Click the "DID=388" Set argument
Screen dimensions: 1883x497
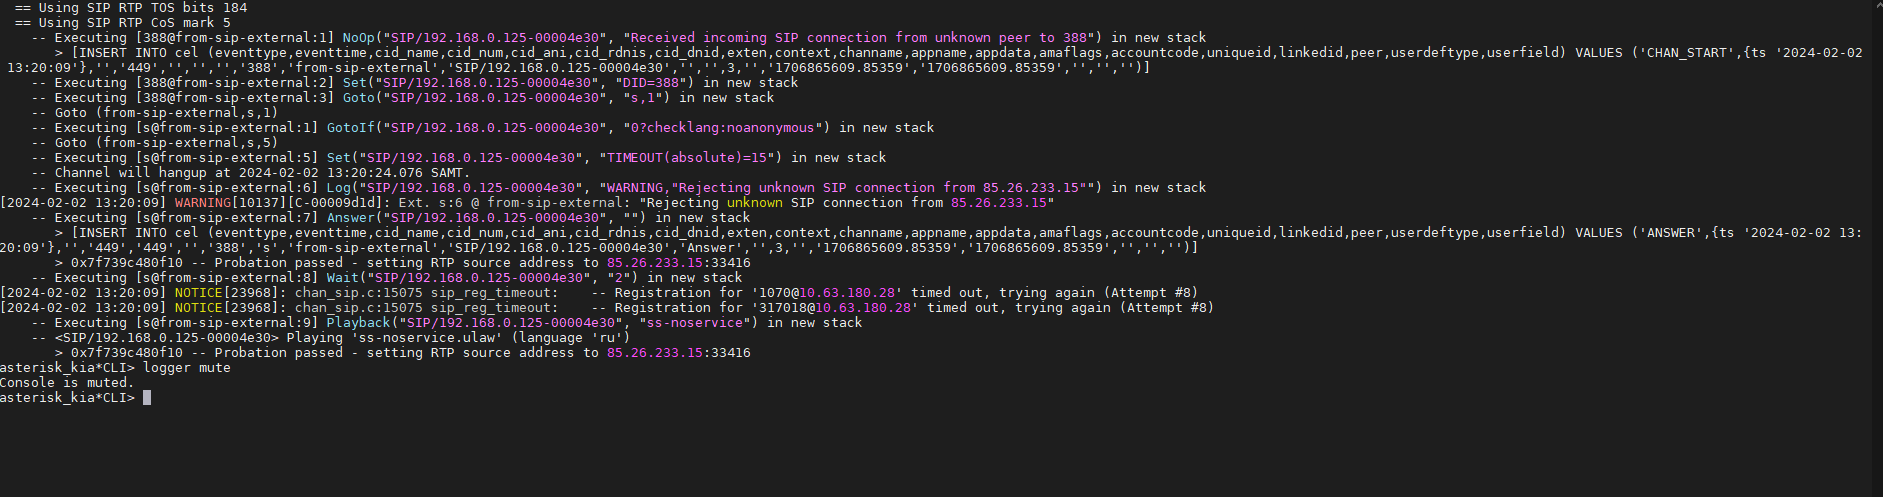[654, 83]
